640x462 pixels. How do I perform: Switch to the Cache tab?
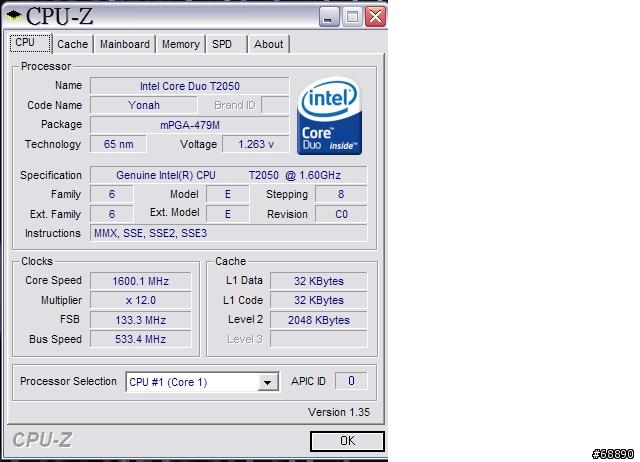coord(73,44)
